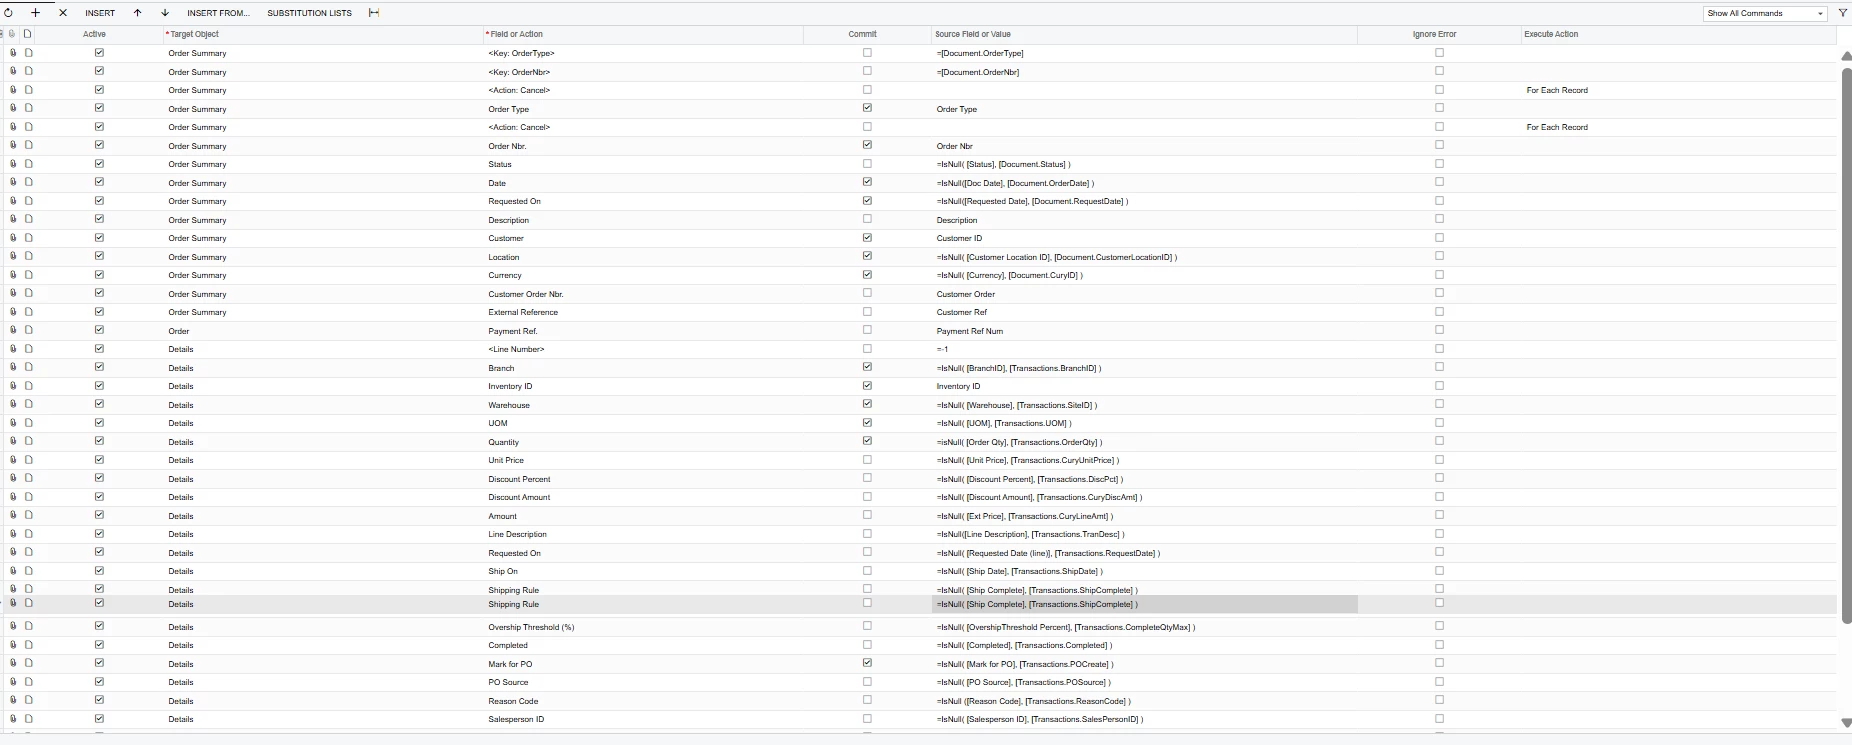The width and height of the screenshot is (1852, 745).
Task: Open attachments for Line Description row
Action: tap(13, 534)
